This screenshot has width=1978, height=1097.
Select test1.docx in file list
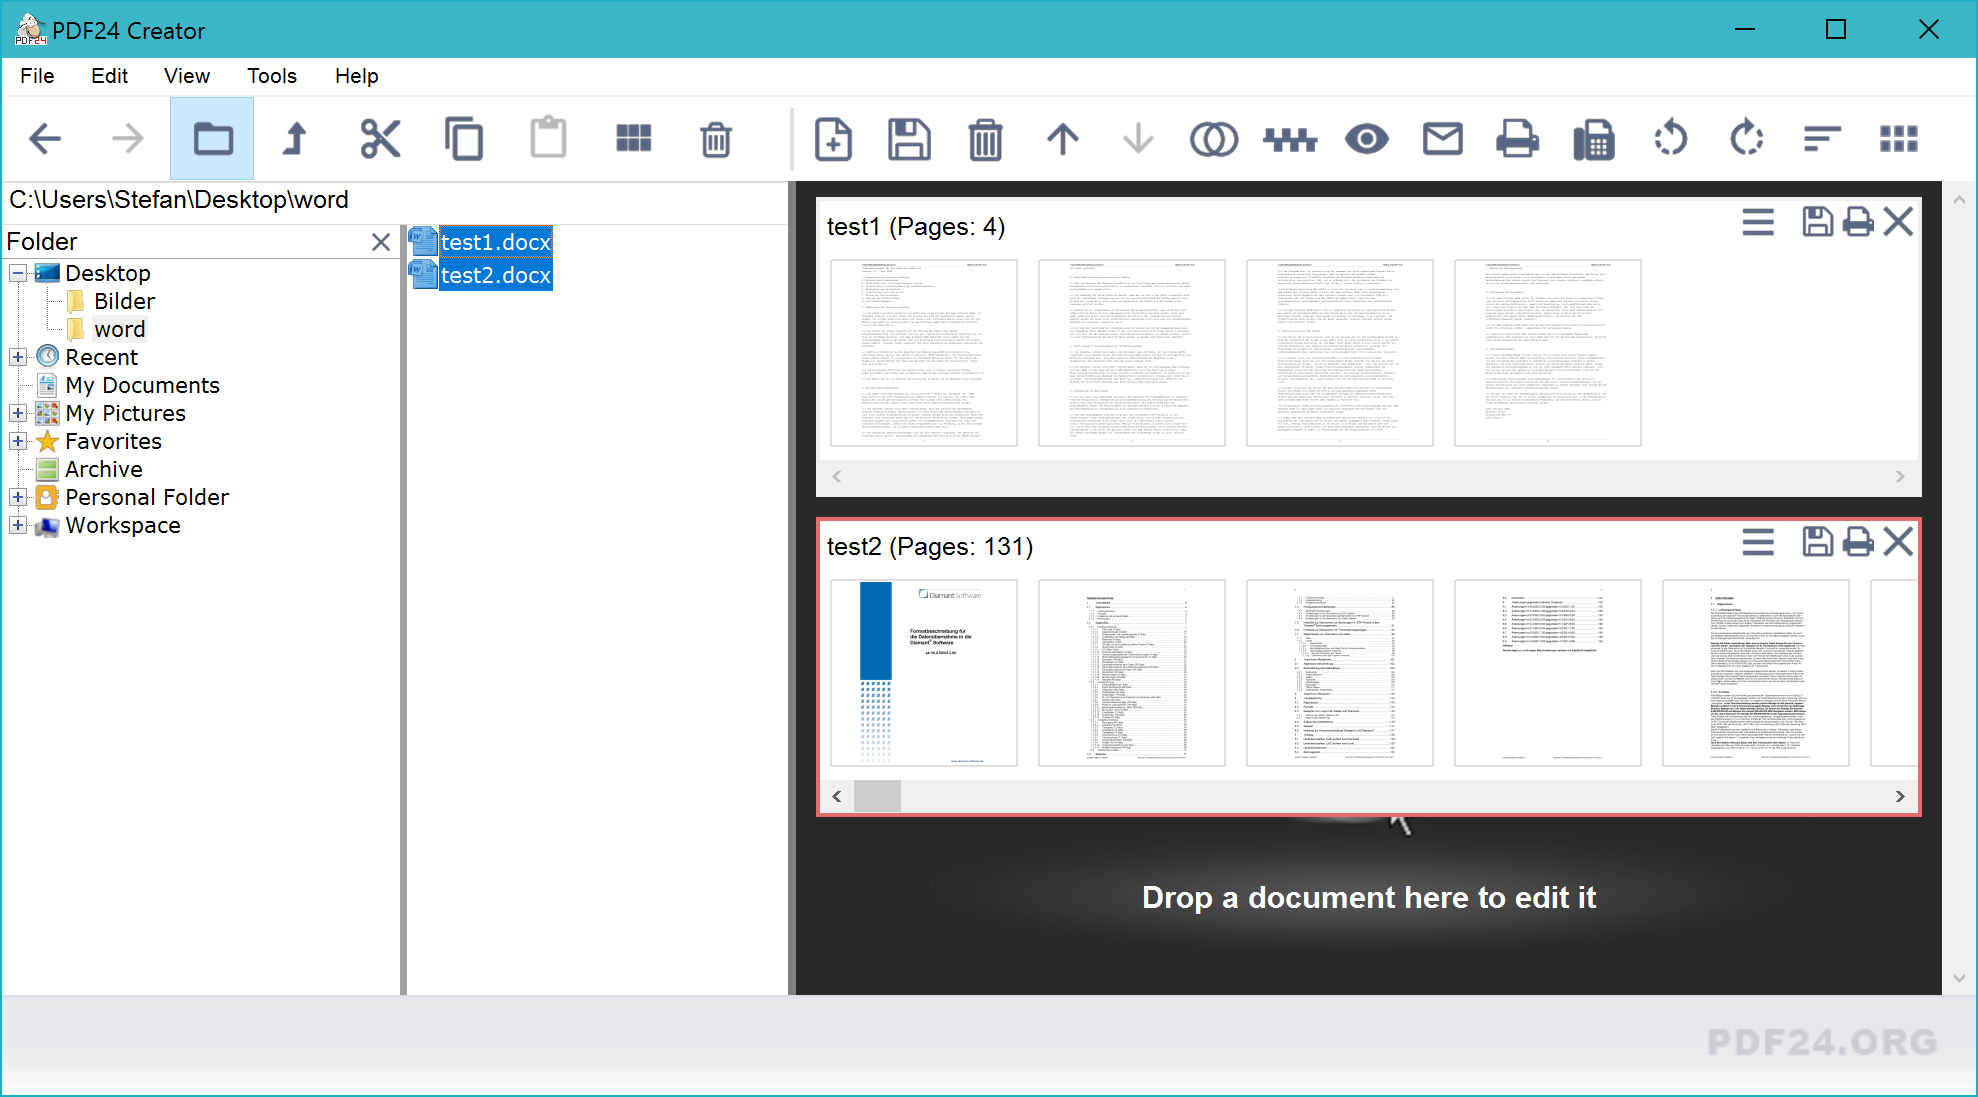(x=496, y=242)
